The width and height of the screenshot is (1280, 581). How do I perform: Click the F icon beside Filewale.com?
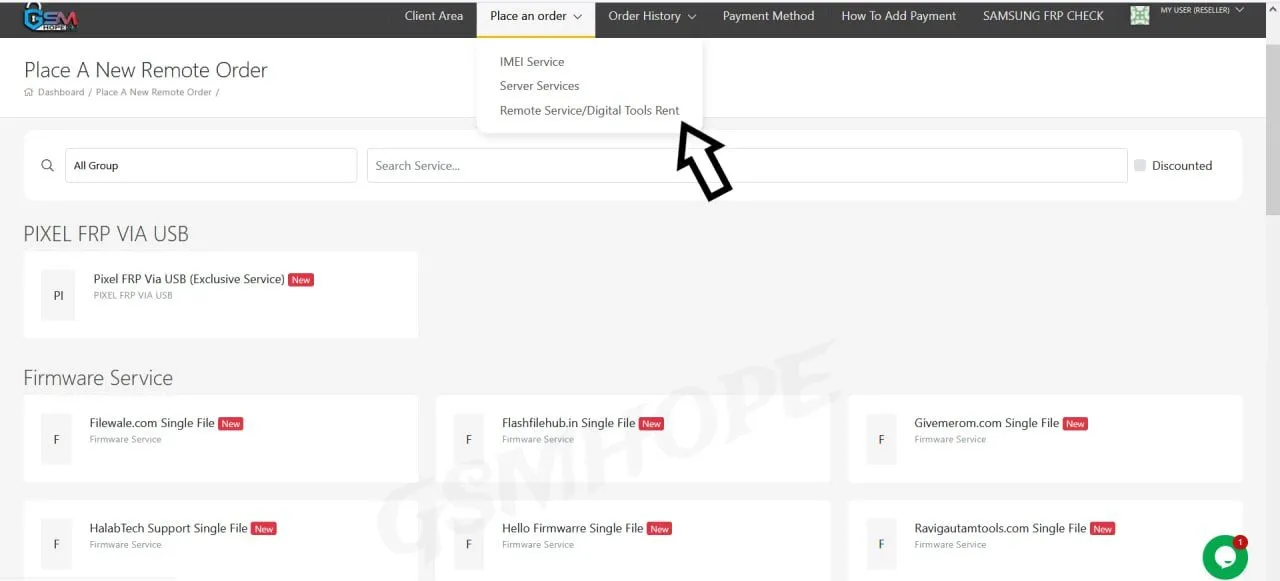57,439
